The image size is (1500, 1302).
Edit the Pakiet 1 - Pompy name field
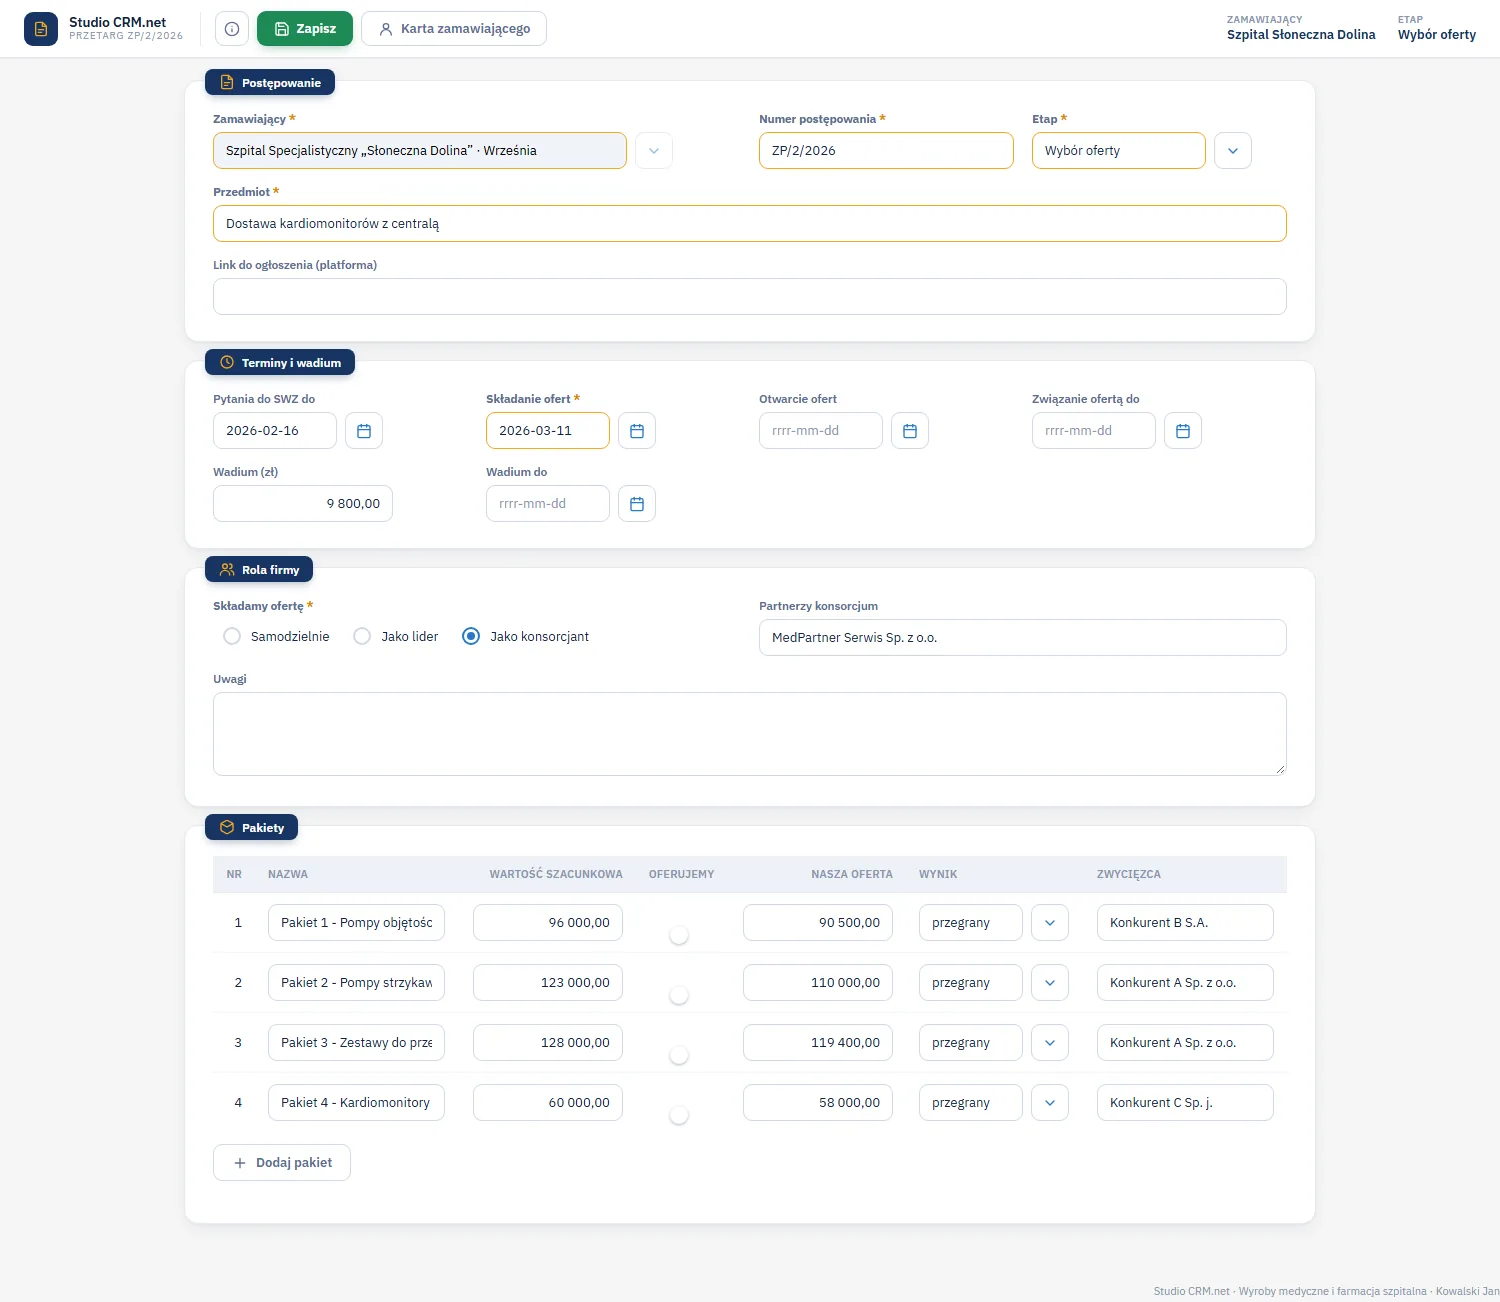356,923
